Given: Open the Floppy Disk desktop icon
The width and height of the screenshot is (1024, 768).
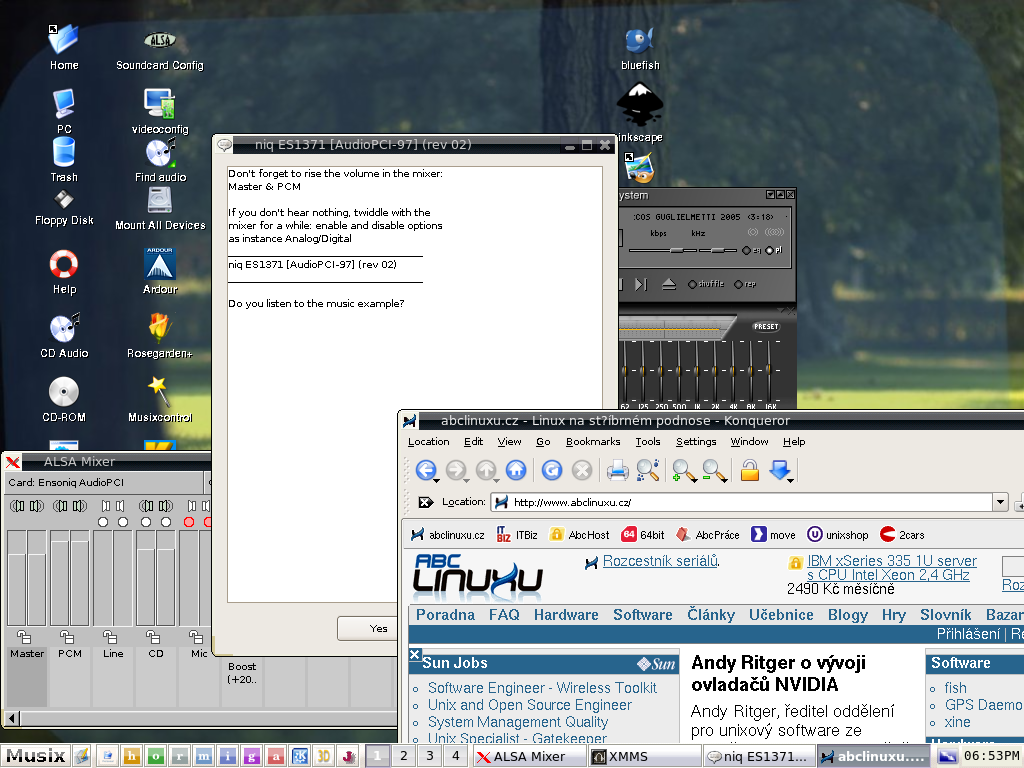Looking at the screenshot, I should coord(64,208).
